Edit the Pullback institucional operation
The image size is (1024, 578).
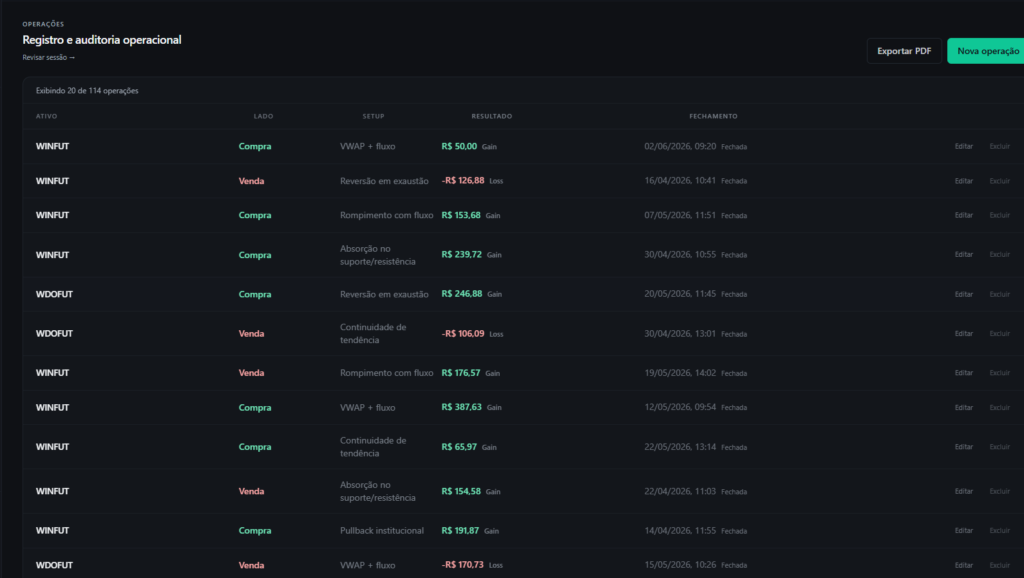[963, 530]
